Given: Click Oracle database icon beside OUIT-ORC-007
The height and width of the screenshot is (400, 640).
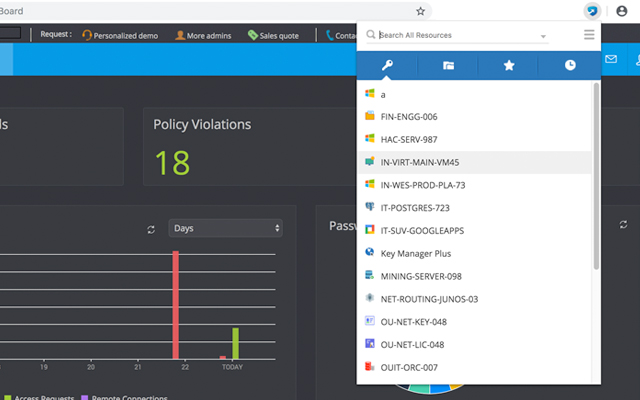Looking at the screenshot, I should click(x=370, y=366).
